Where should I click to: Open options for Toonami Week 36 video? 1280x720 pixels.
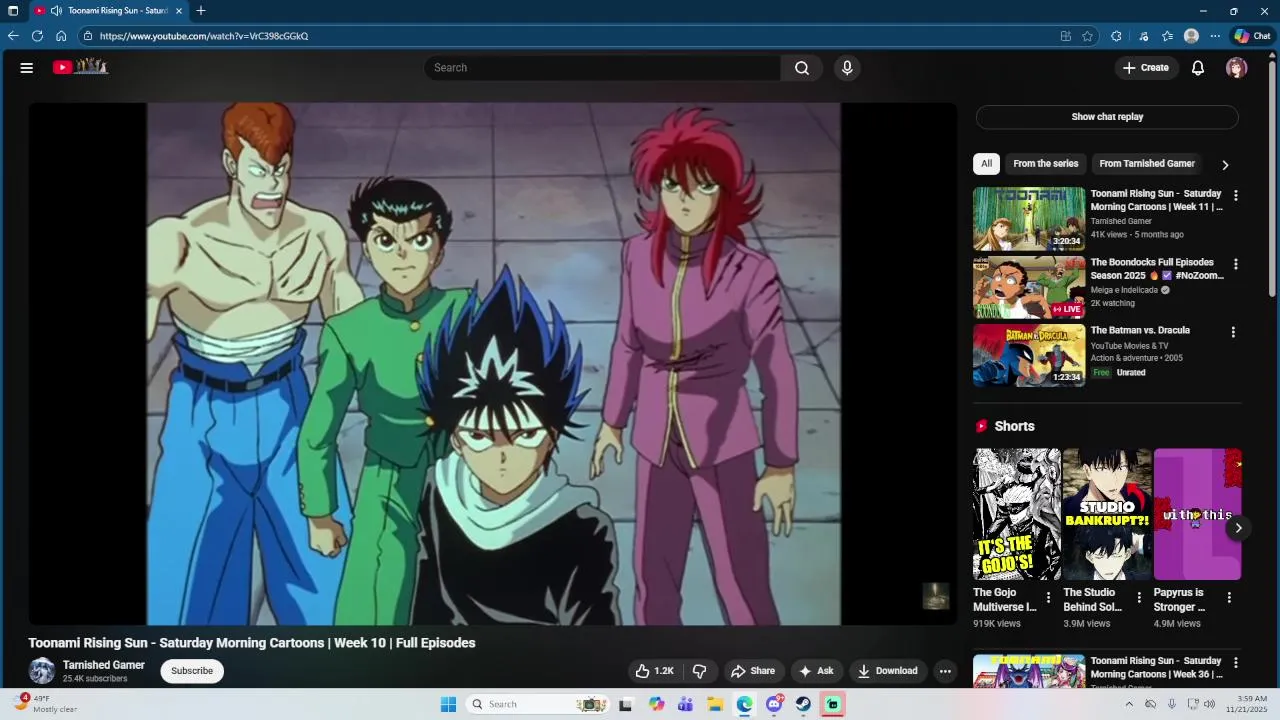pyautogui.click(x=1235, y=663)
